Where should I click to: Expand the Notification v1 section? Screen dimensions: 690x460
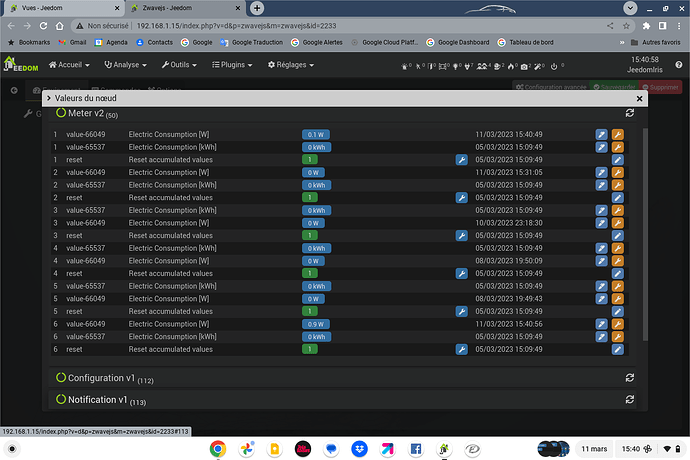pyautogui.click(x=101, y=400)
